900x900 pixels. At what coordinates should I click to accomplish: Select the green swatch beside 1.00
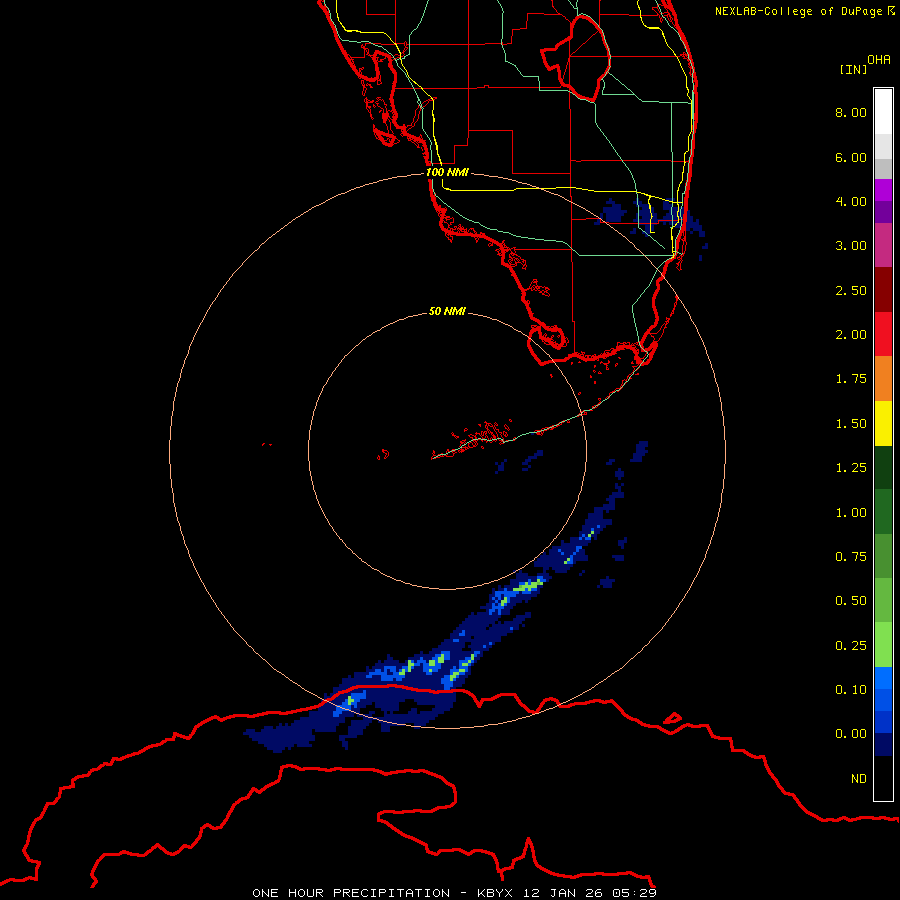tap(883, 512)
